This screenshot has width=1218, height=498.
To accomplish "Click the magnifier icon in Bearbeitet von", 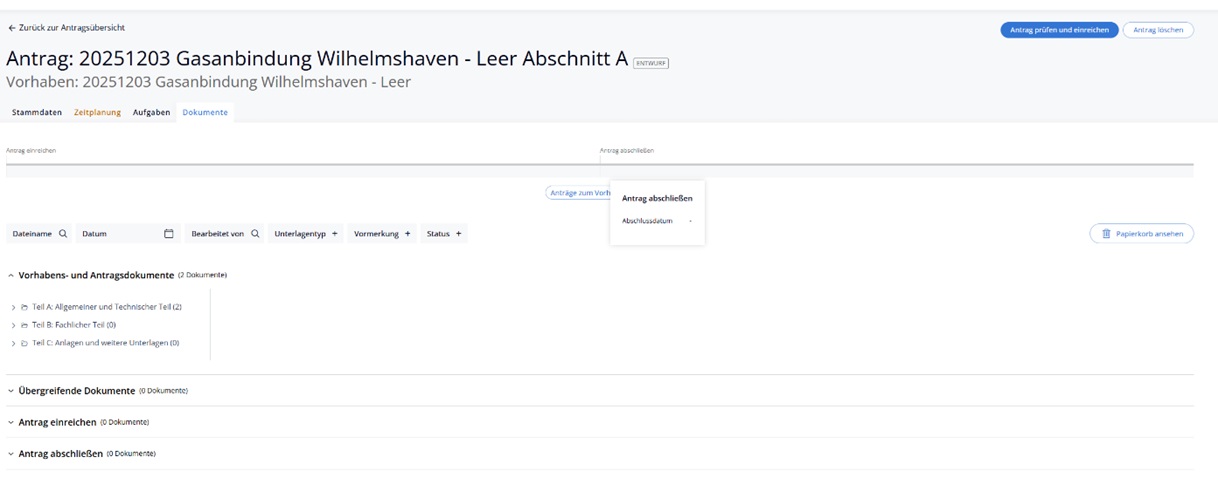I will 255,234.
